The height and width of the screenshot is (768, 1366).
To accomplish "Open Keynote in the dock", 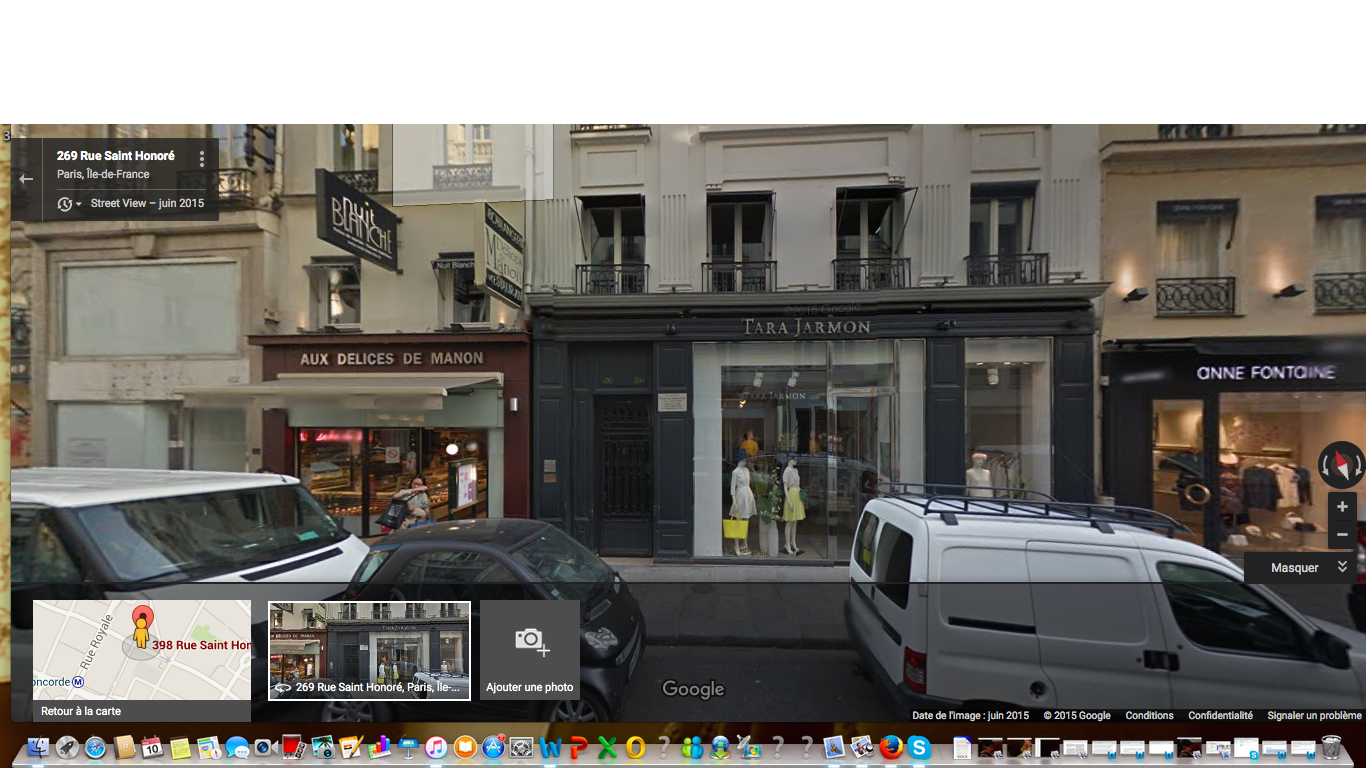I will click(x=408, y=747).
